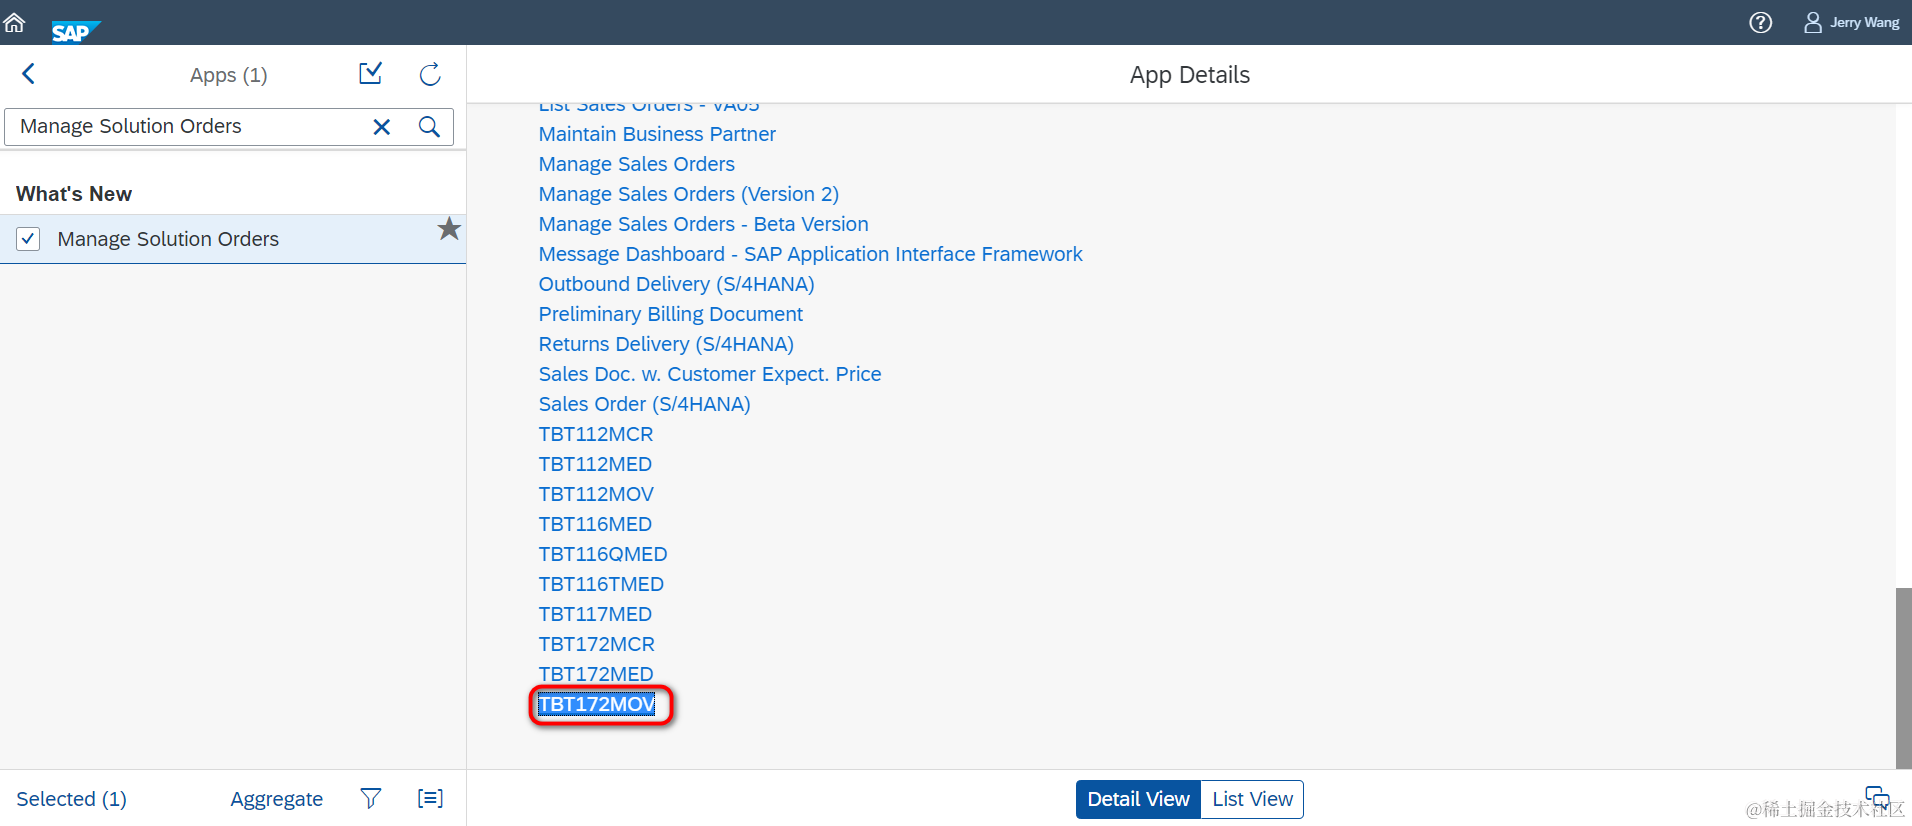Open the list settings icon in footer
Screen dimensions: 1912x826
coord(430,798)
